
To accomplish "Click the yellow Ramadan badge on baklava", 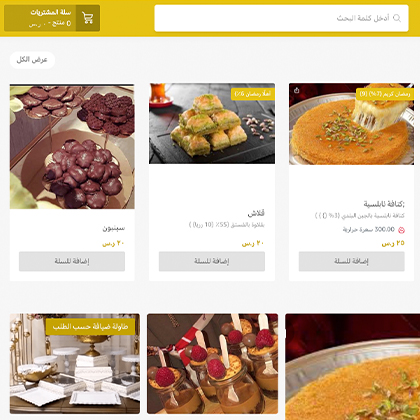I will [x=253, y=94].
